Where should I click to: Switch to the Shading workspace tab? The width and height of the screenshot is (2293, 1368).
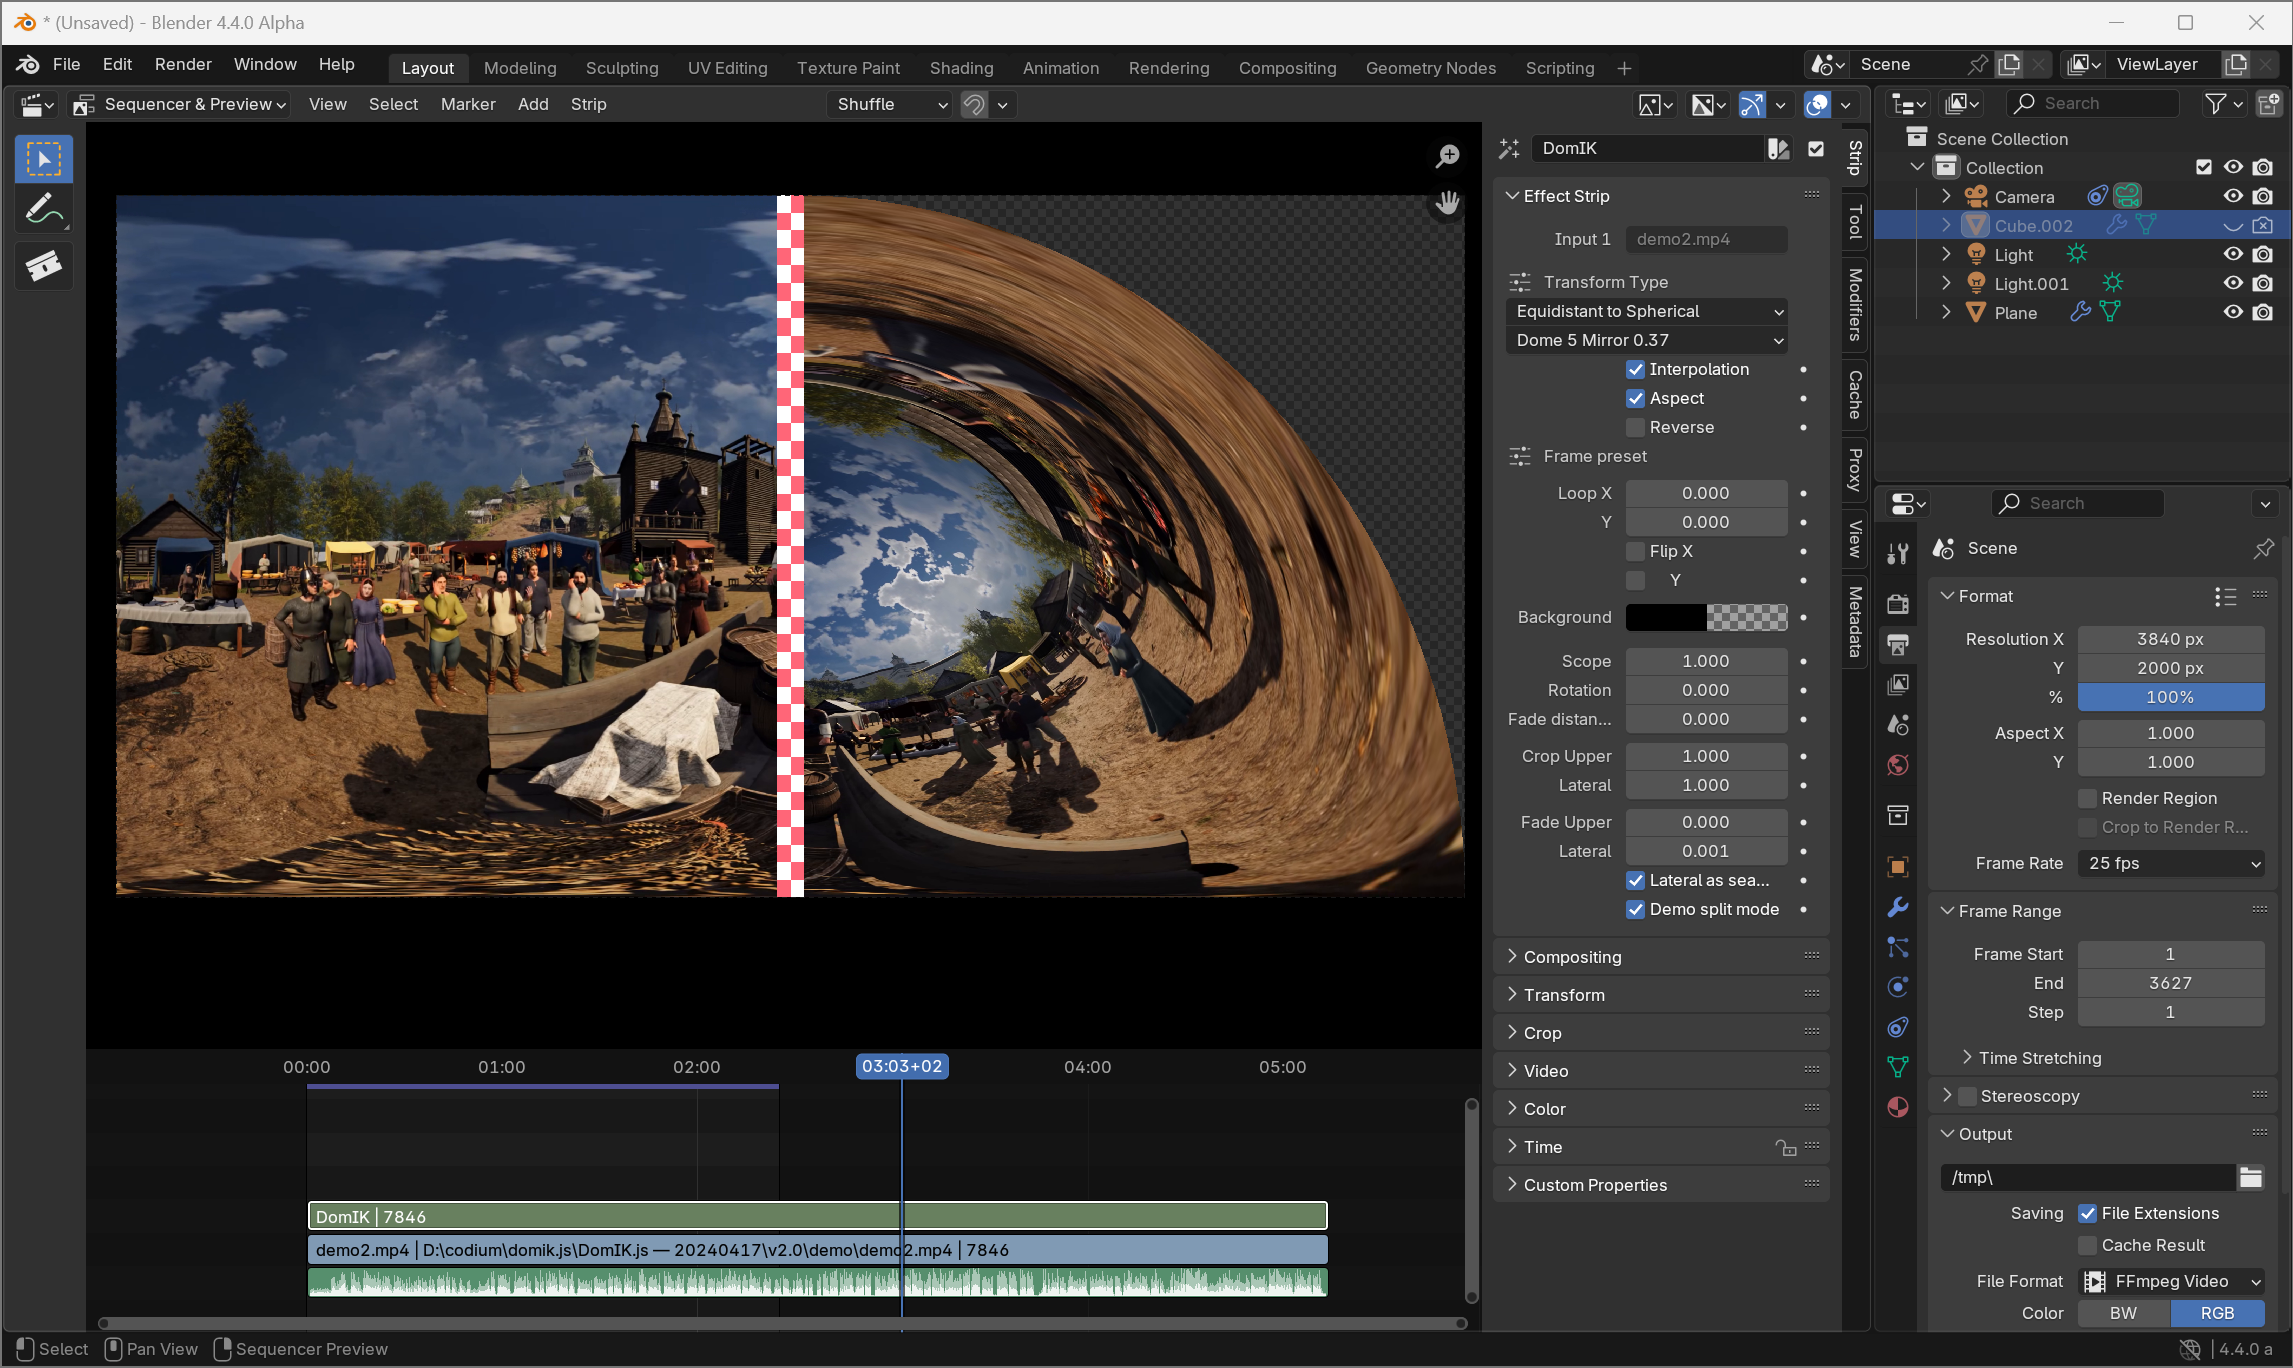961,68
